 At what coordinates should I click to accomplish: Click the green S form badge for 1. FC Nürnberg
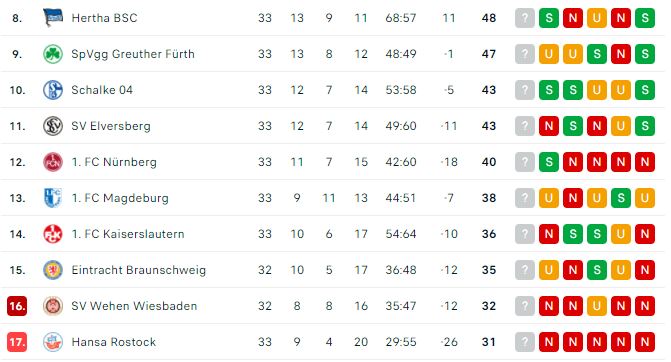(549, 162)
